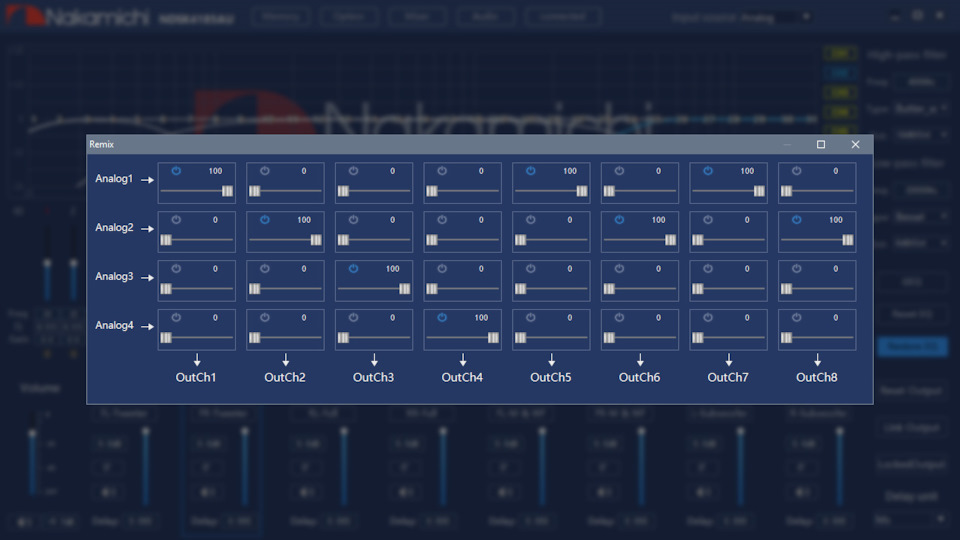Click the Analog3 to OutCh8 level slider

[x=817, y=289]
